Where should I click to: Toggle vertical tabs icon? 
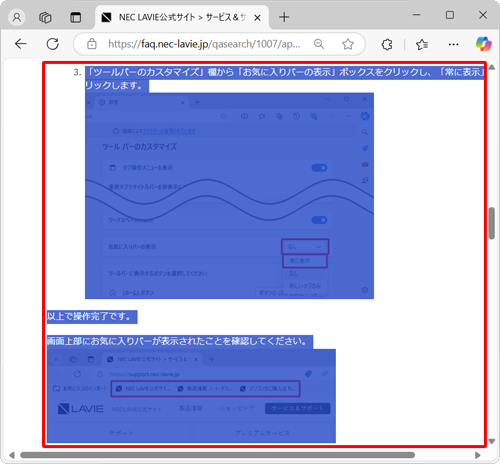point(76,17)
